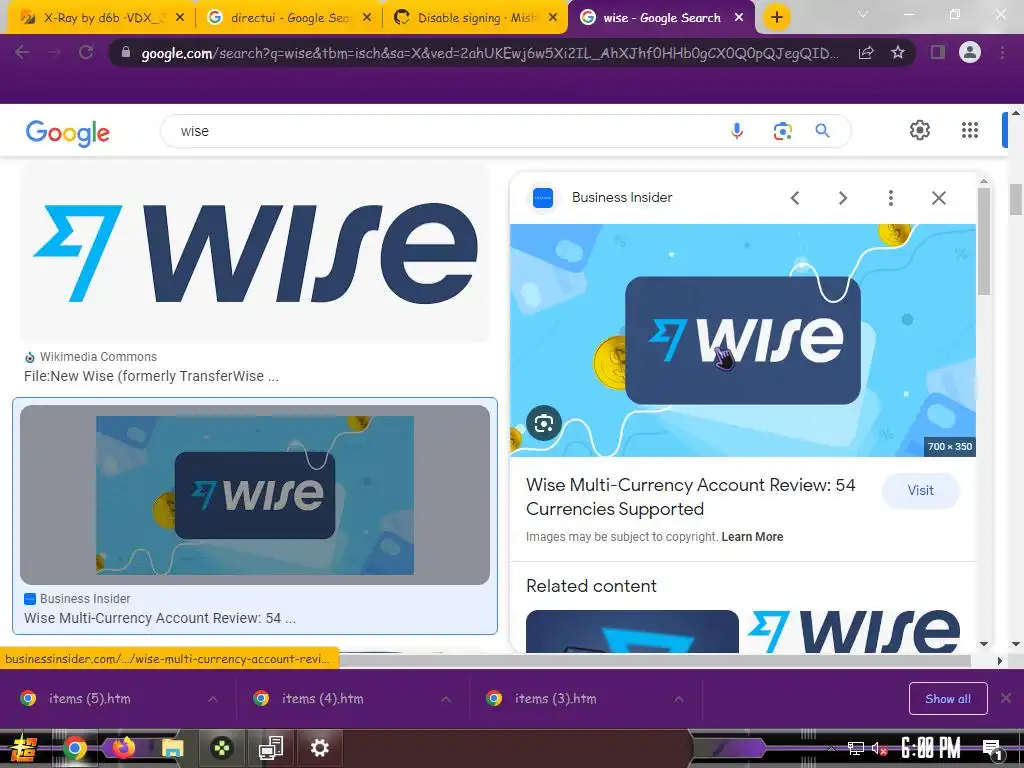Viewport: 1024px width, 768px height.
Task: Open the large Wise logo thumbnail
Action: coord(255,252)
